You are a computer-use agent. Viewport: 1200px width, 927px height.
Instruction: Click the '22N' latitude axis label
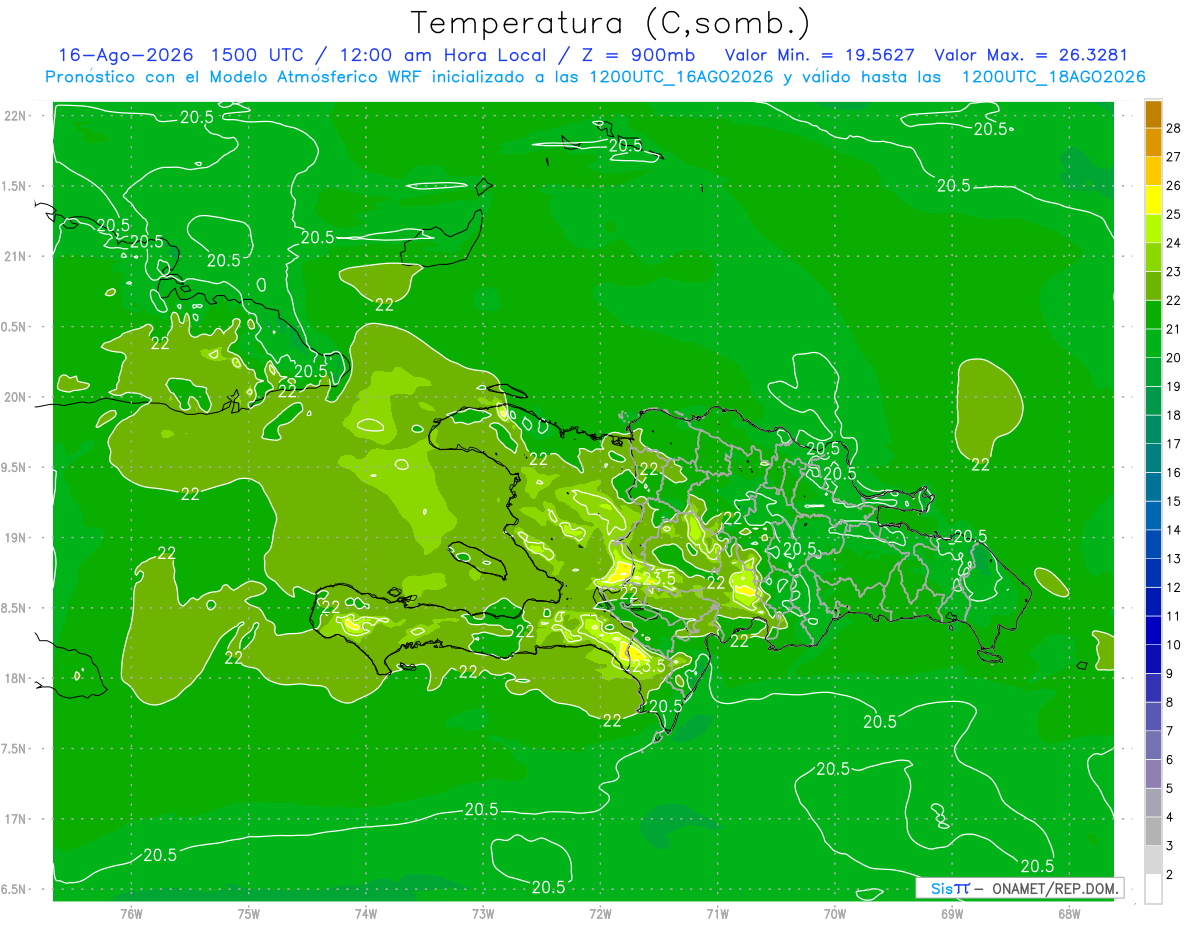click(15, 116)
